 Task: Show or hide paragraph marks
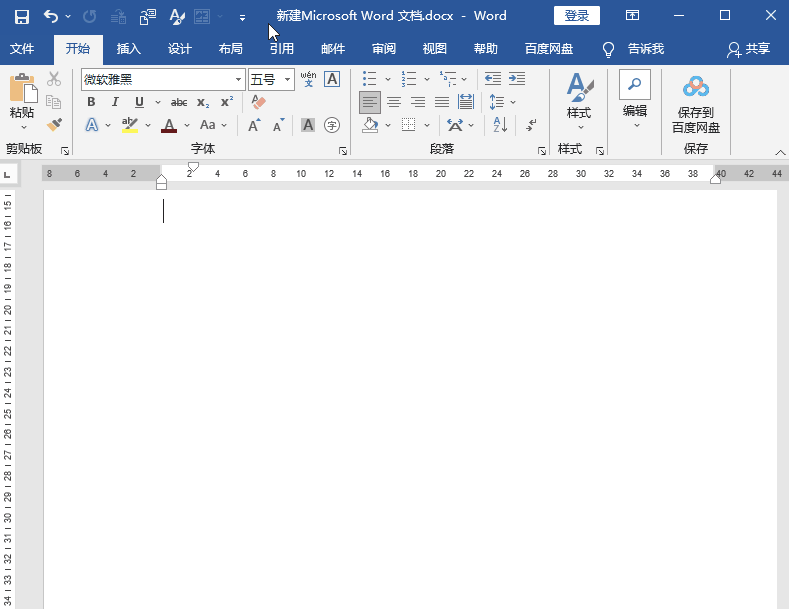[531, 125]
